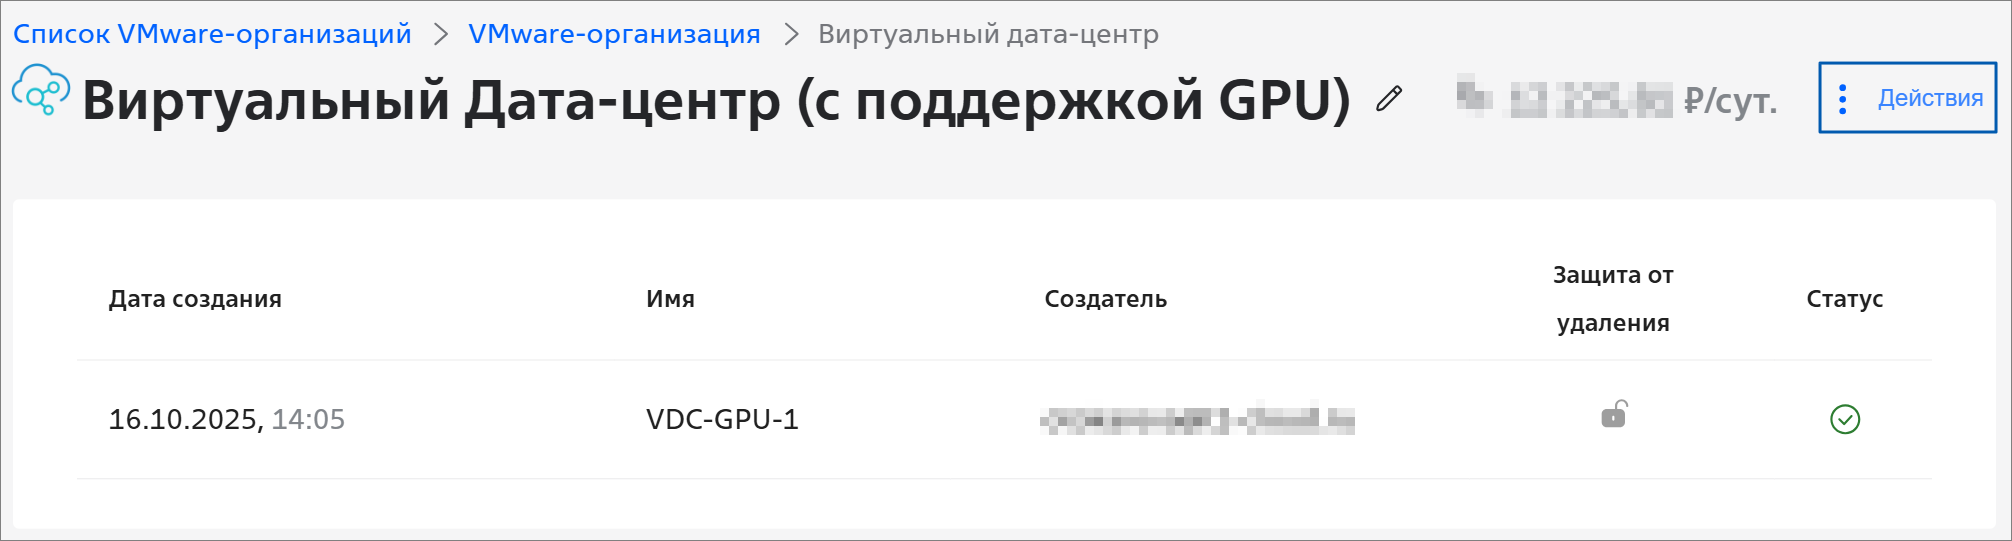The height and width of the screenshot is (541, 2012).
Task: Click the creation date 16.10.2025 cell
Action: [x=226, y=420]
